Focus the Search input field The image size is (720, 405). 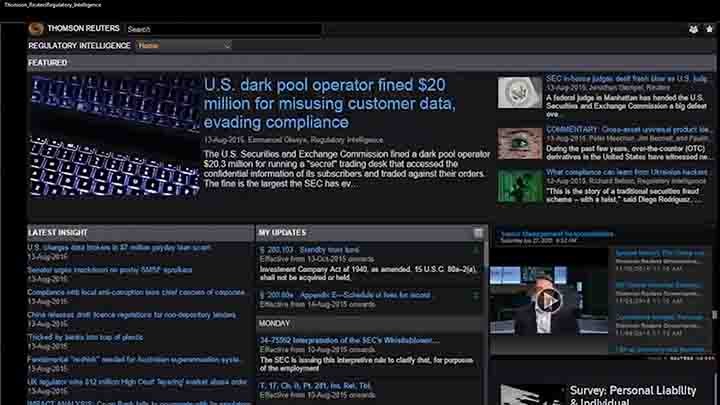pos(224,29)
